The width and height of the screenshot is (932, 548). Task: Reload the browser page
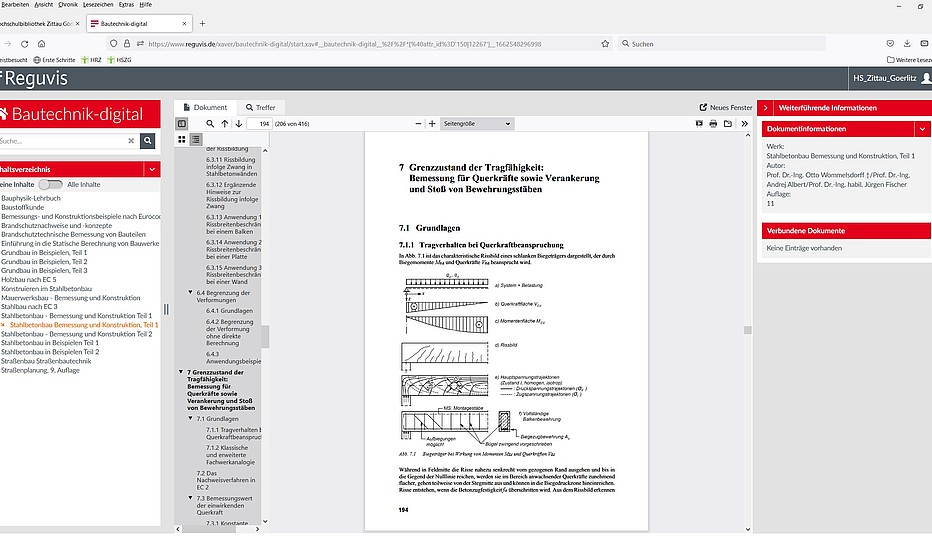pos(24,44)
